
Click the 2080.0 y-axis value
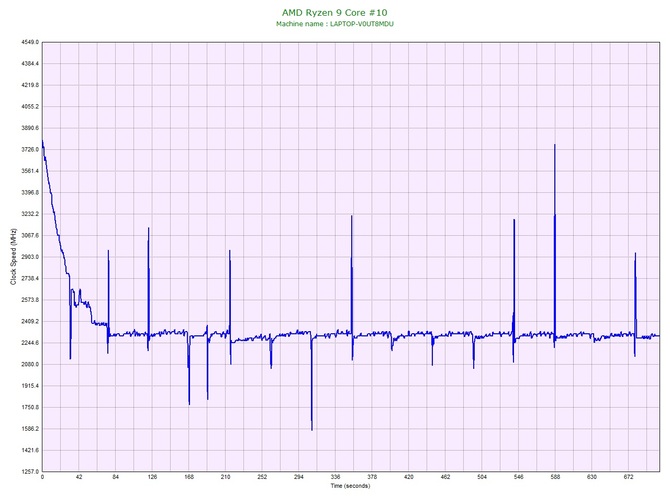[x=29, y=365]
